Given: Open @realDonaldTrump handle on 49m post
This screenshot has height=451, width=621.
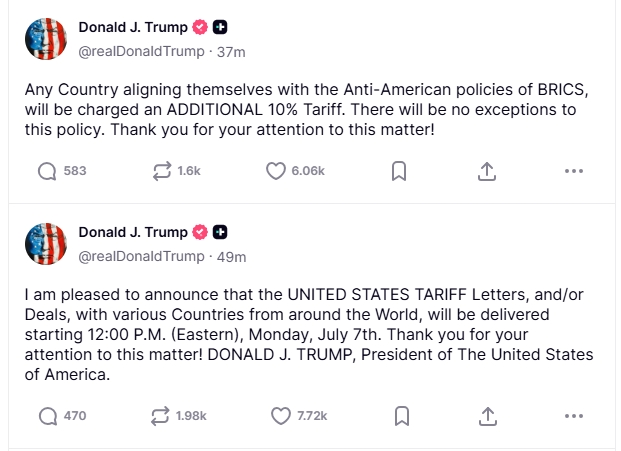Looking at the screenshot, I should (140, 256).
